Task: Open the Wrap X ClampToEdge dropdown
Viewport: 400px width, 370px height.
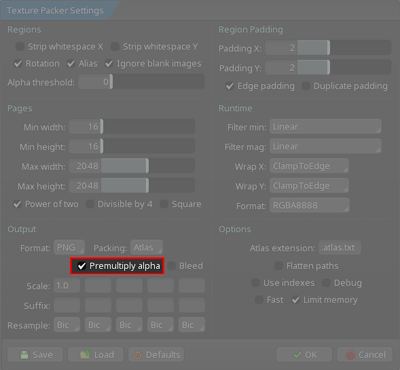Action: click(309, 166)
